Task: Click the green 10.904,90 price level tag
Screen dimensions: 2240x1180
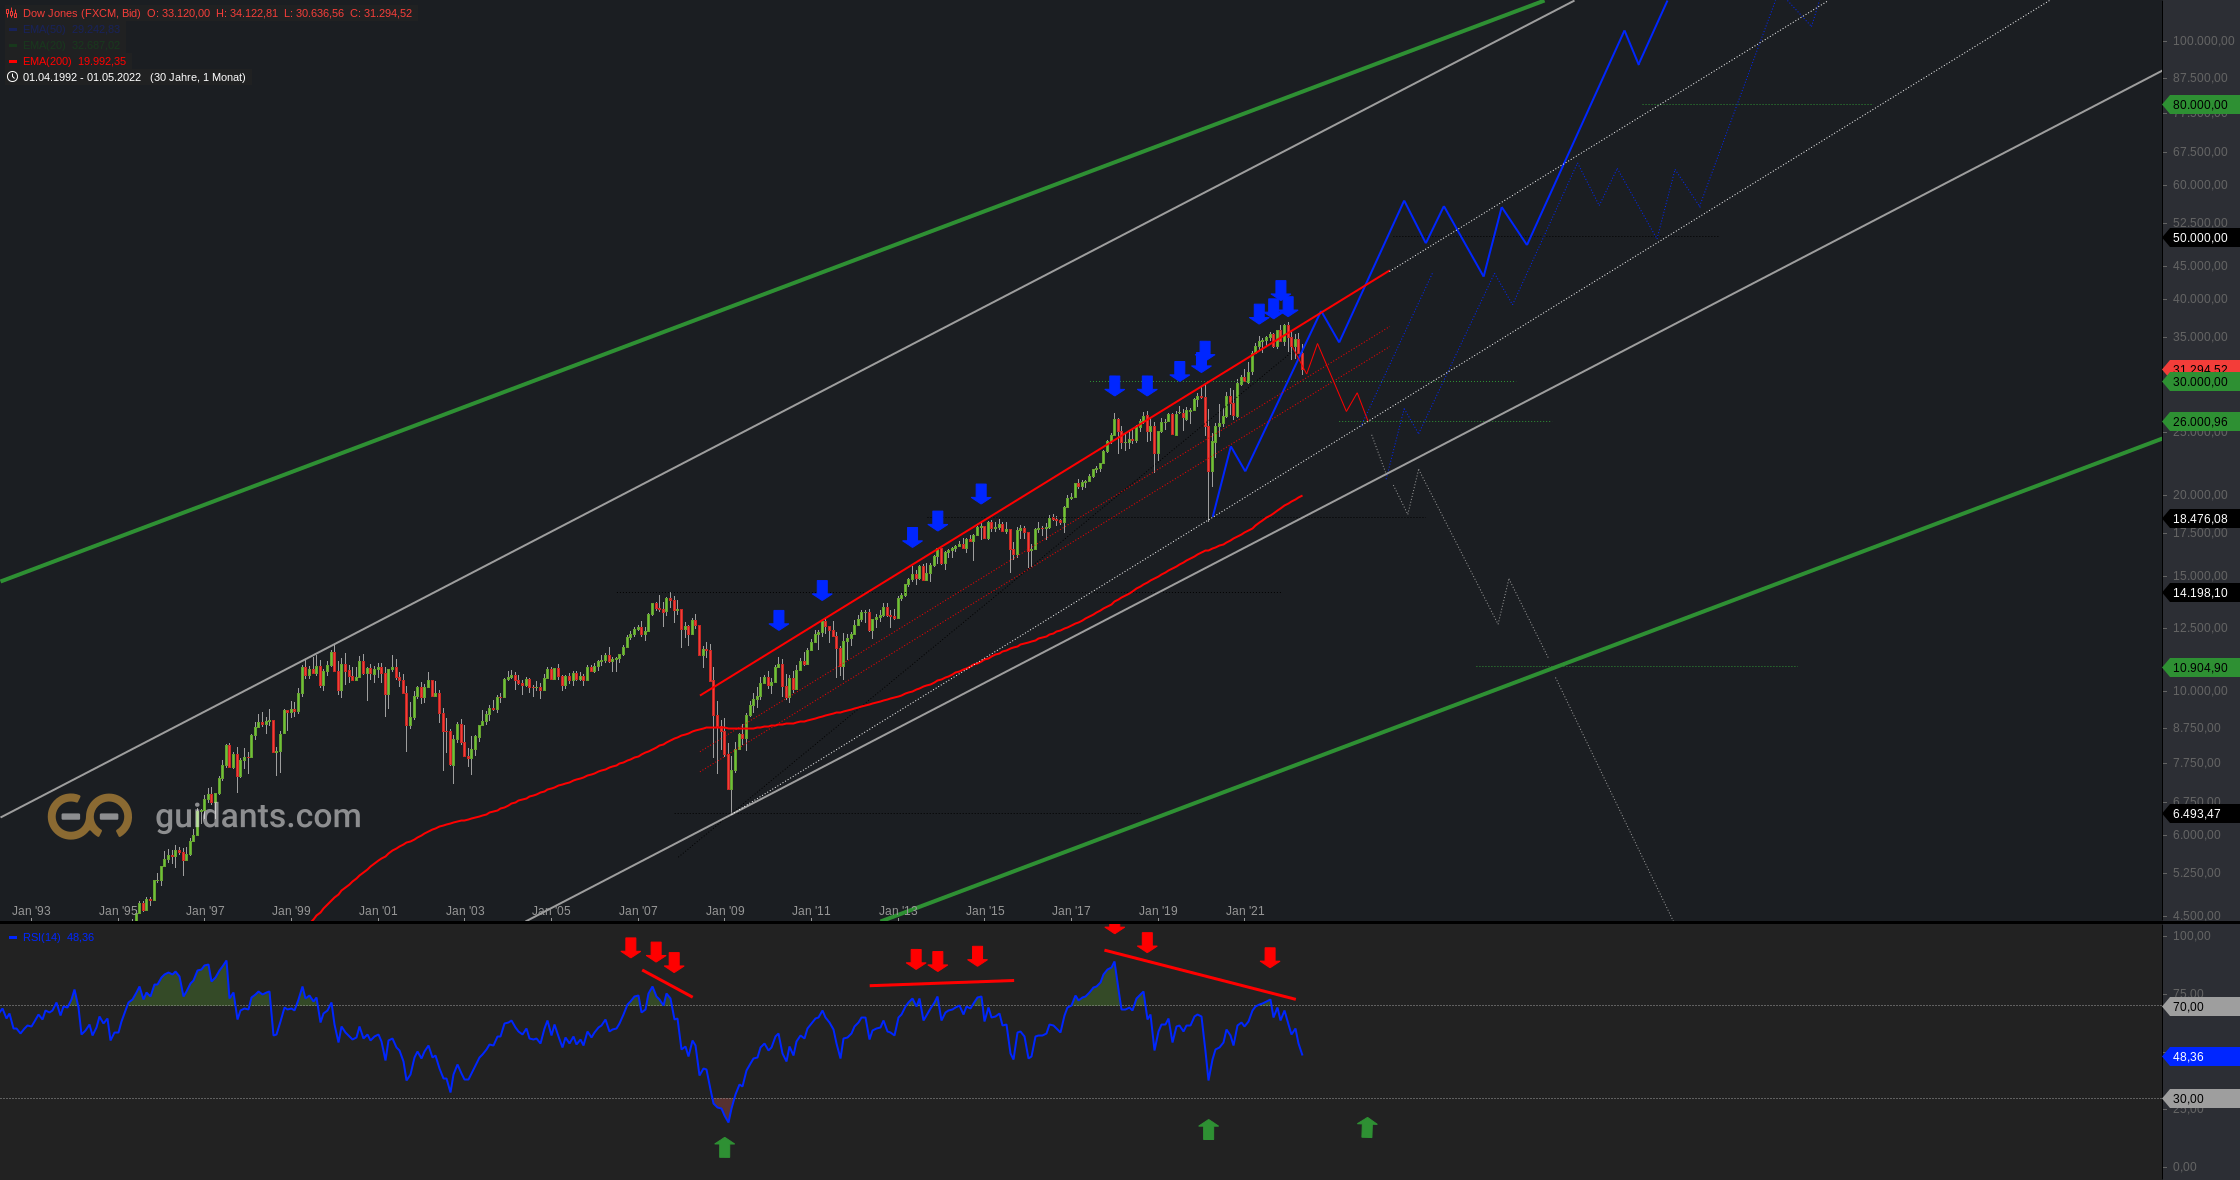Action: [2199, 667]
